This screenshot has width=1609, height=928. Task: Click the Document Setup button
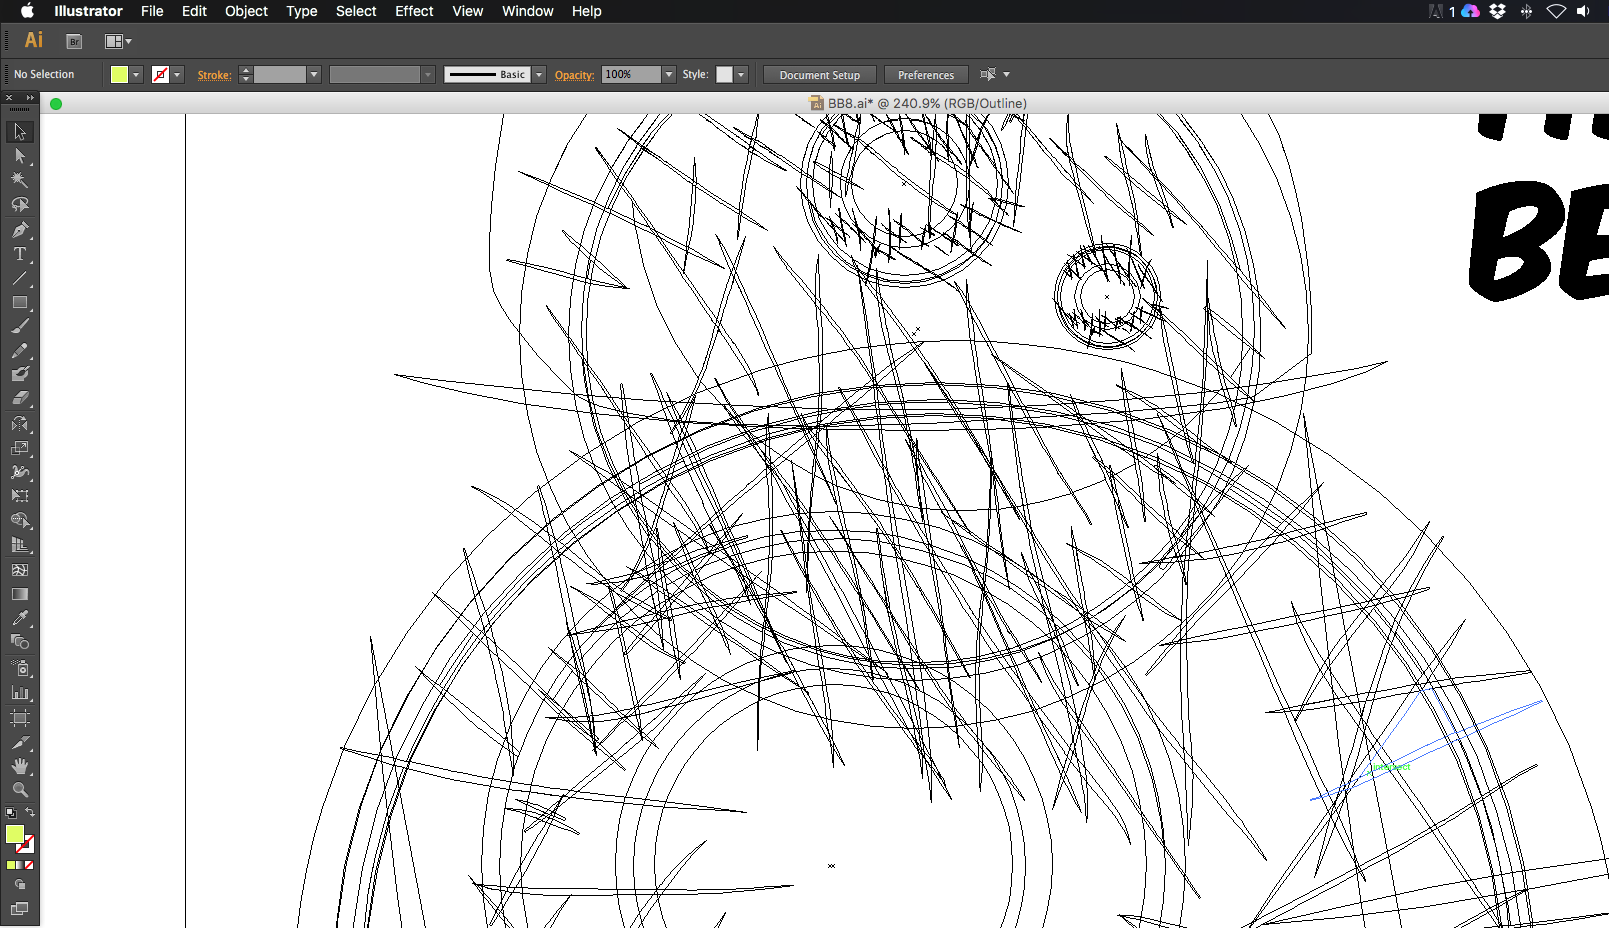coord(819,75)
